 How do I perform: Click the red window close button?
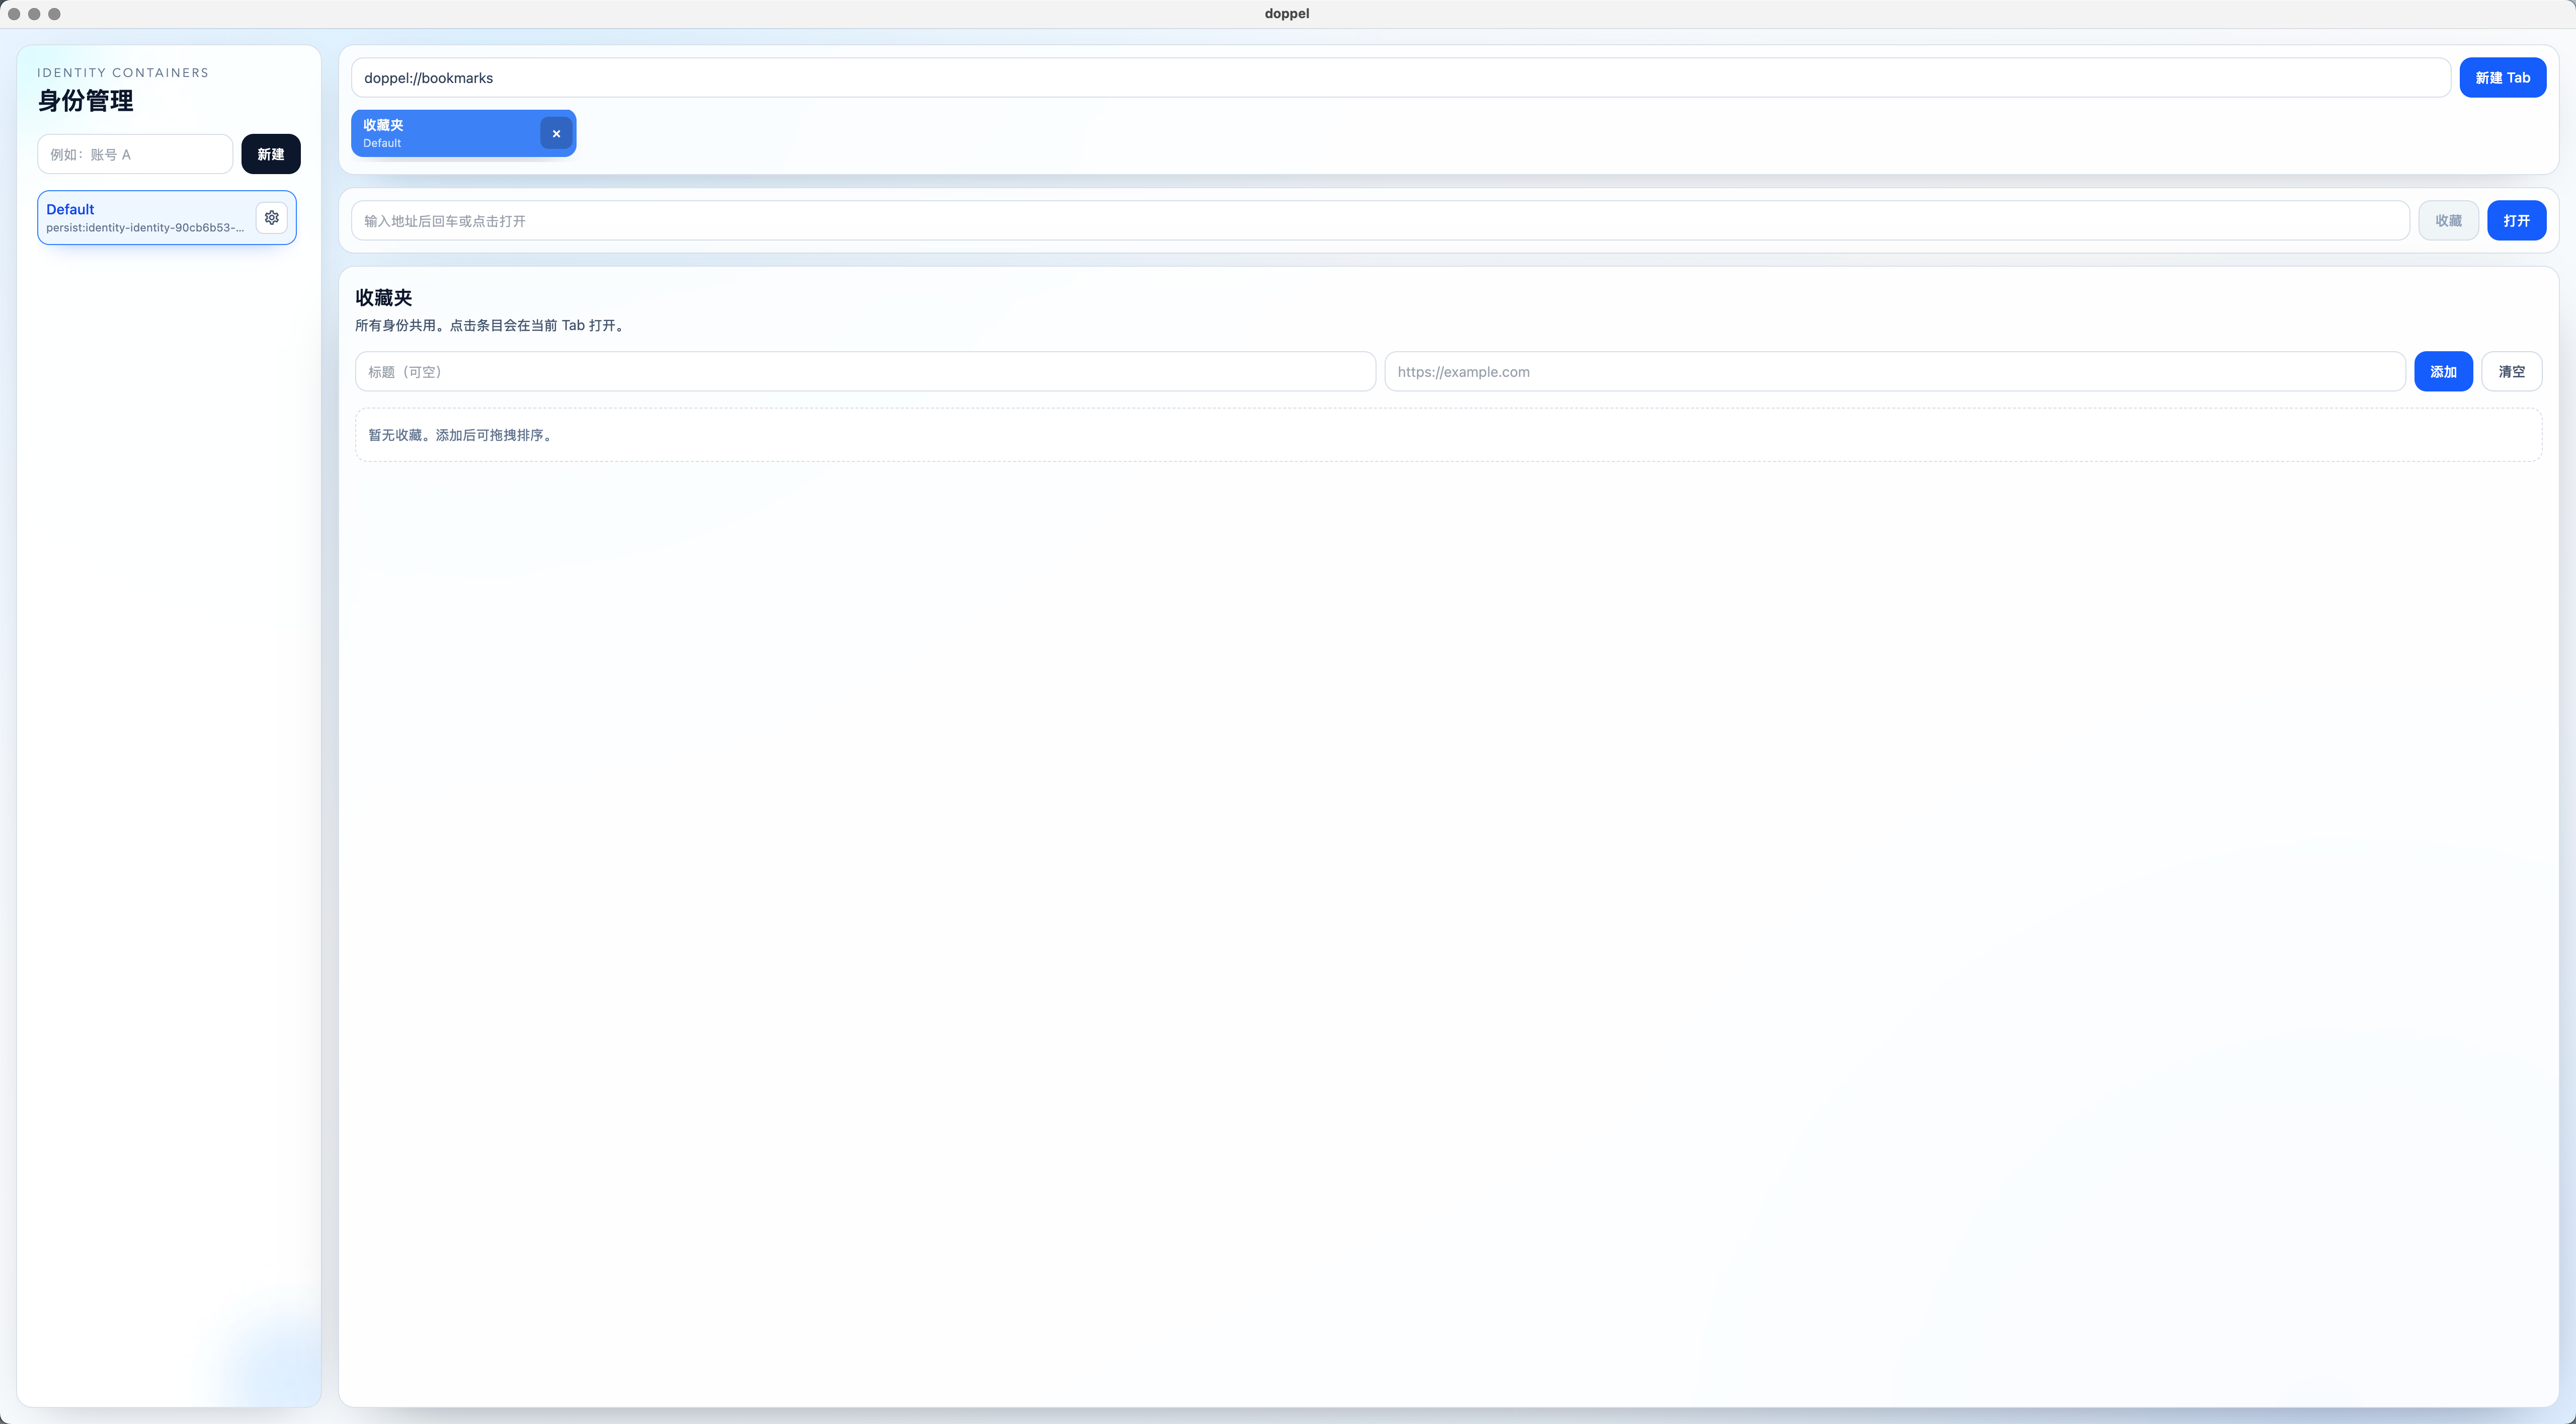[x=14, y=13]
